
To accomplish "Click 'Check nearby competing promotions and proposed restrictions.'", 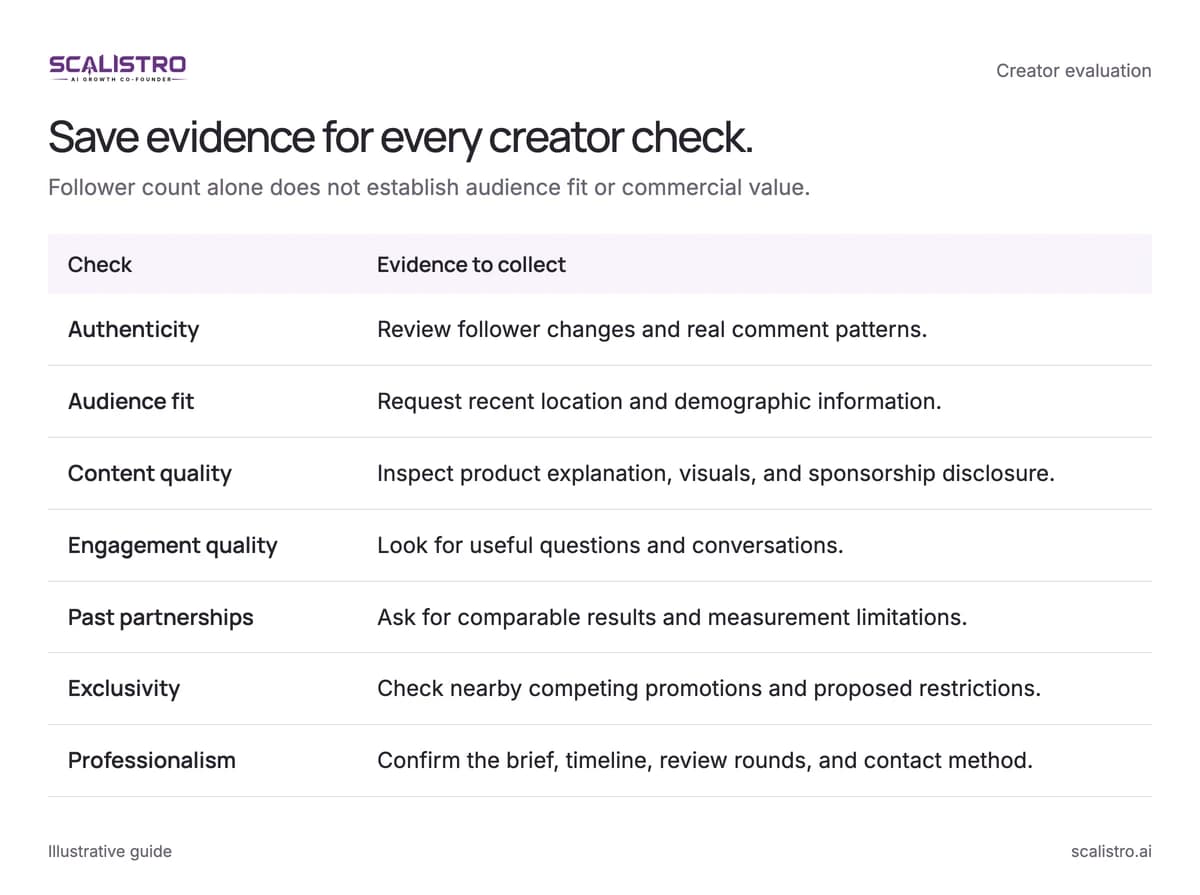I will 709,688.
